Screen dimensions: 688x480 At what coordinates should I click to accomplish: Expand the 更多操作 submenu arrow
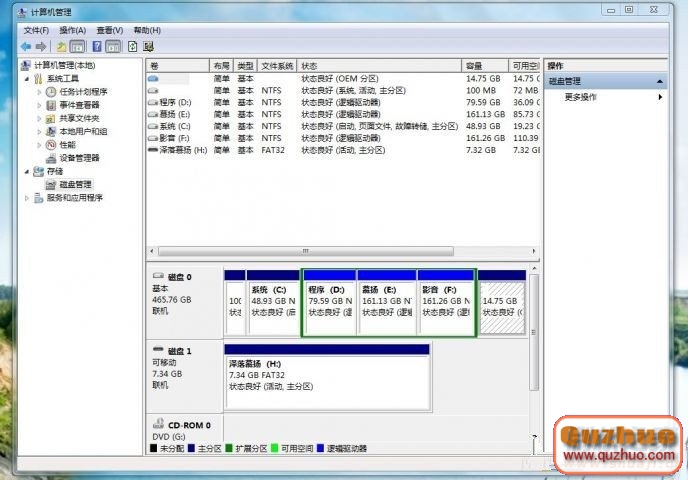(x=660, y=97)
